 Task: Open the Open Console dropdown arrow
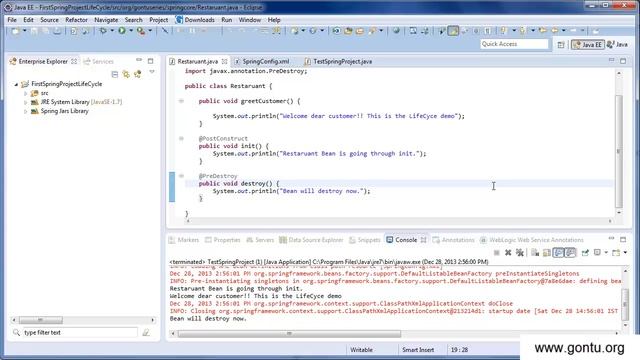click(625, 253)
